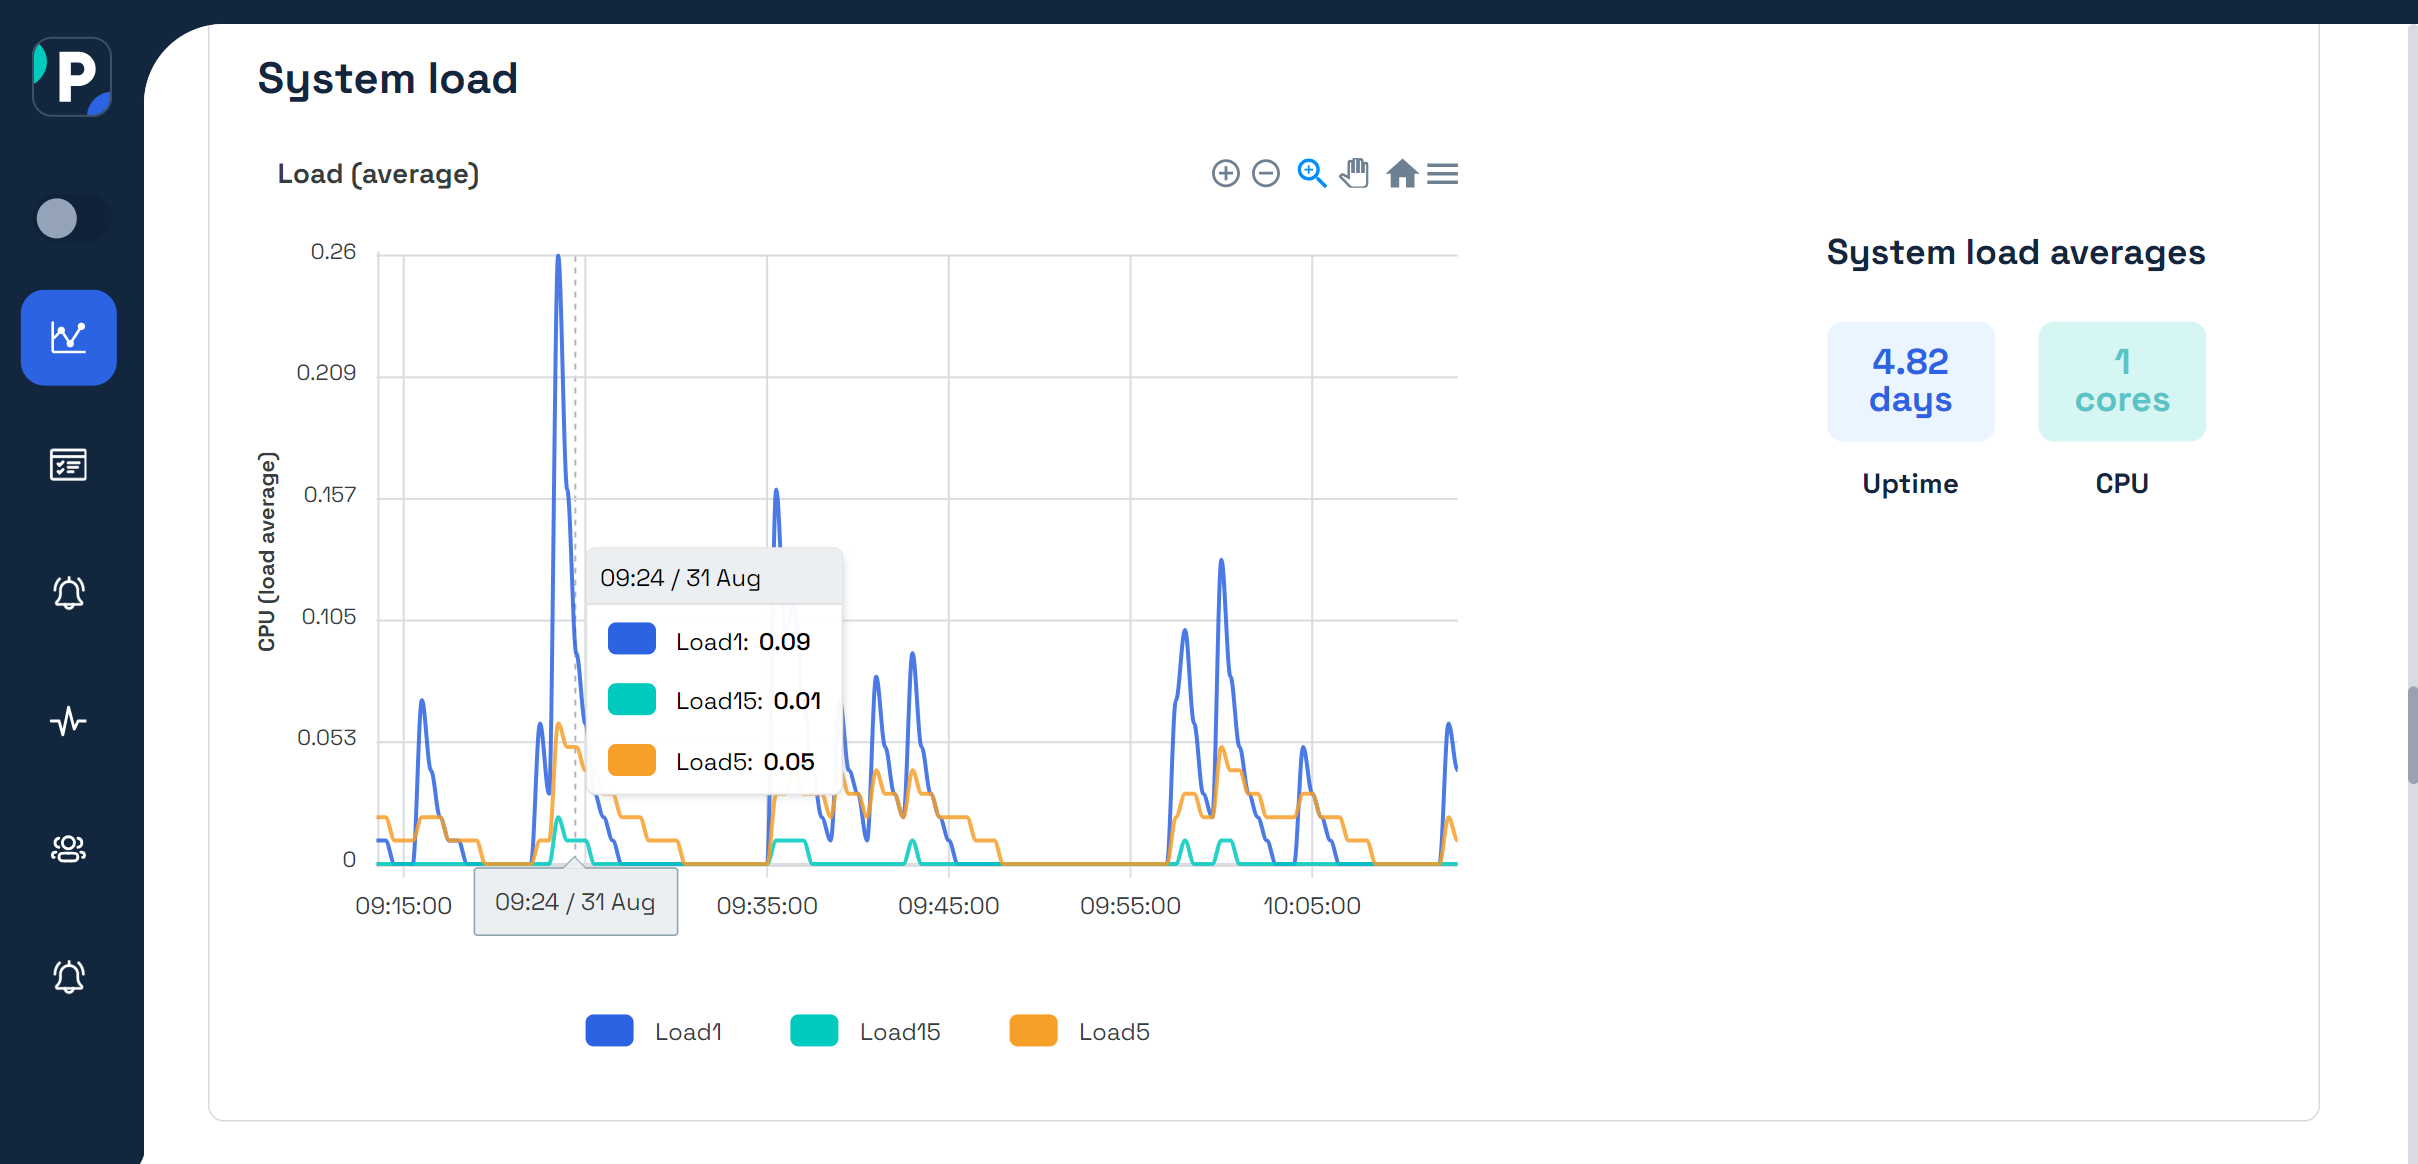Click the 1 cores CPU card
Screen dimensions: 2418x1164
(x=2122, y=381)
